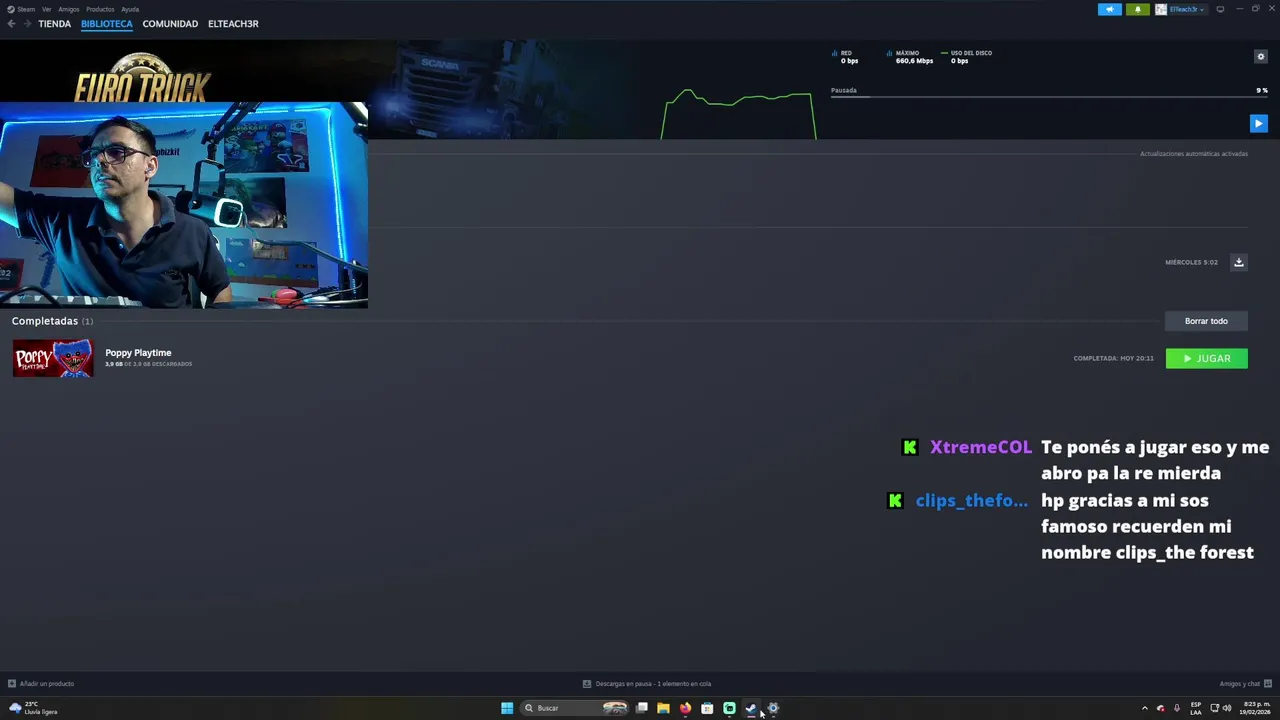Open the ESP LAA language indicator

[x=1196, y=708]
